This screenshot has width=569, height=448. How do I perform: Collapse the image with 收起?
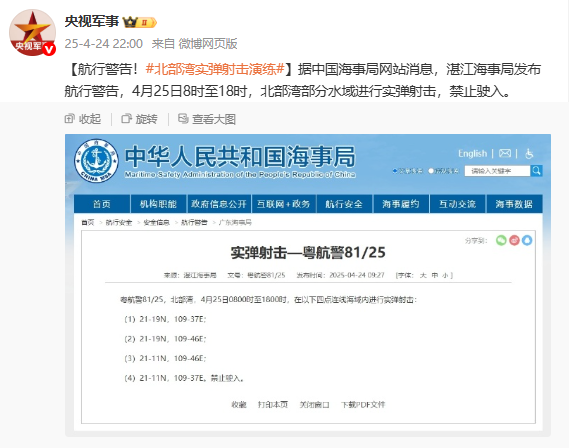pyautogui.click(x=83, y=119)
